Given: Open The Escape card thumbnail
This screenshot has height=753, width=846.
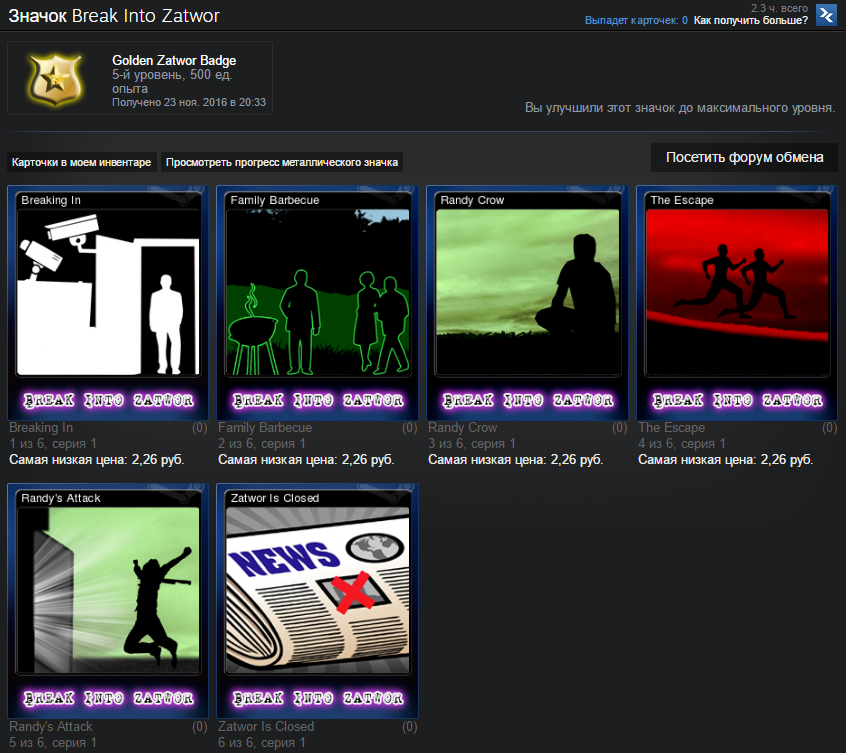Looking at the screenshot, I should (x=737, y=303).
